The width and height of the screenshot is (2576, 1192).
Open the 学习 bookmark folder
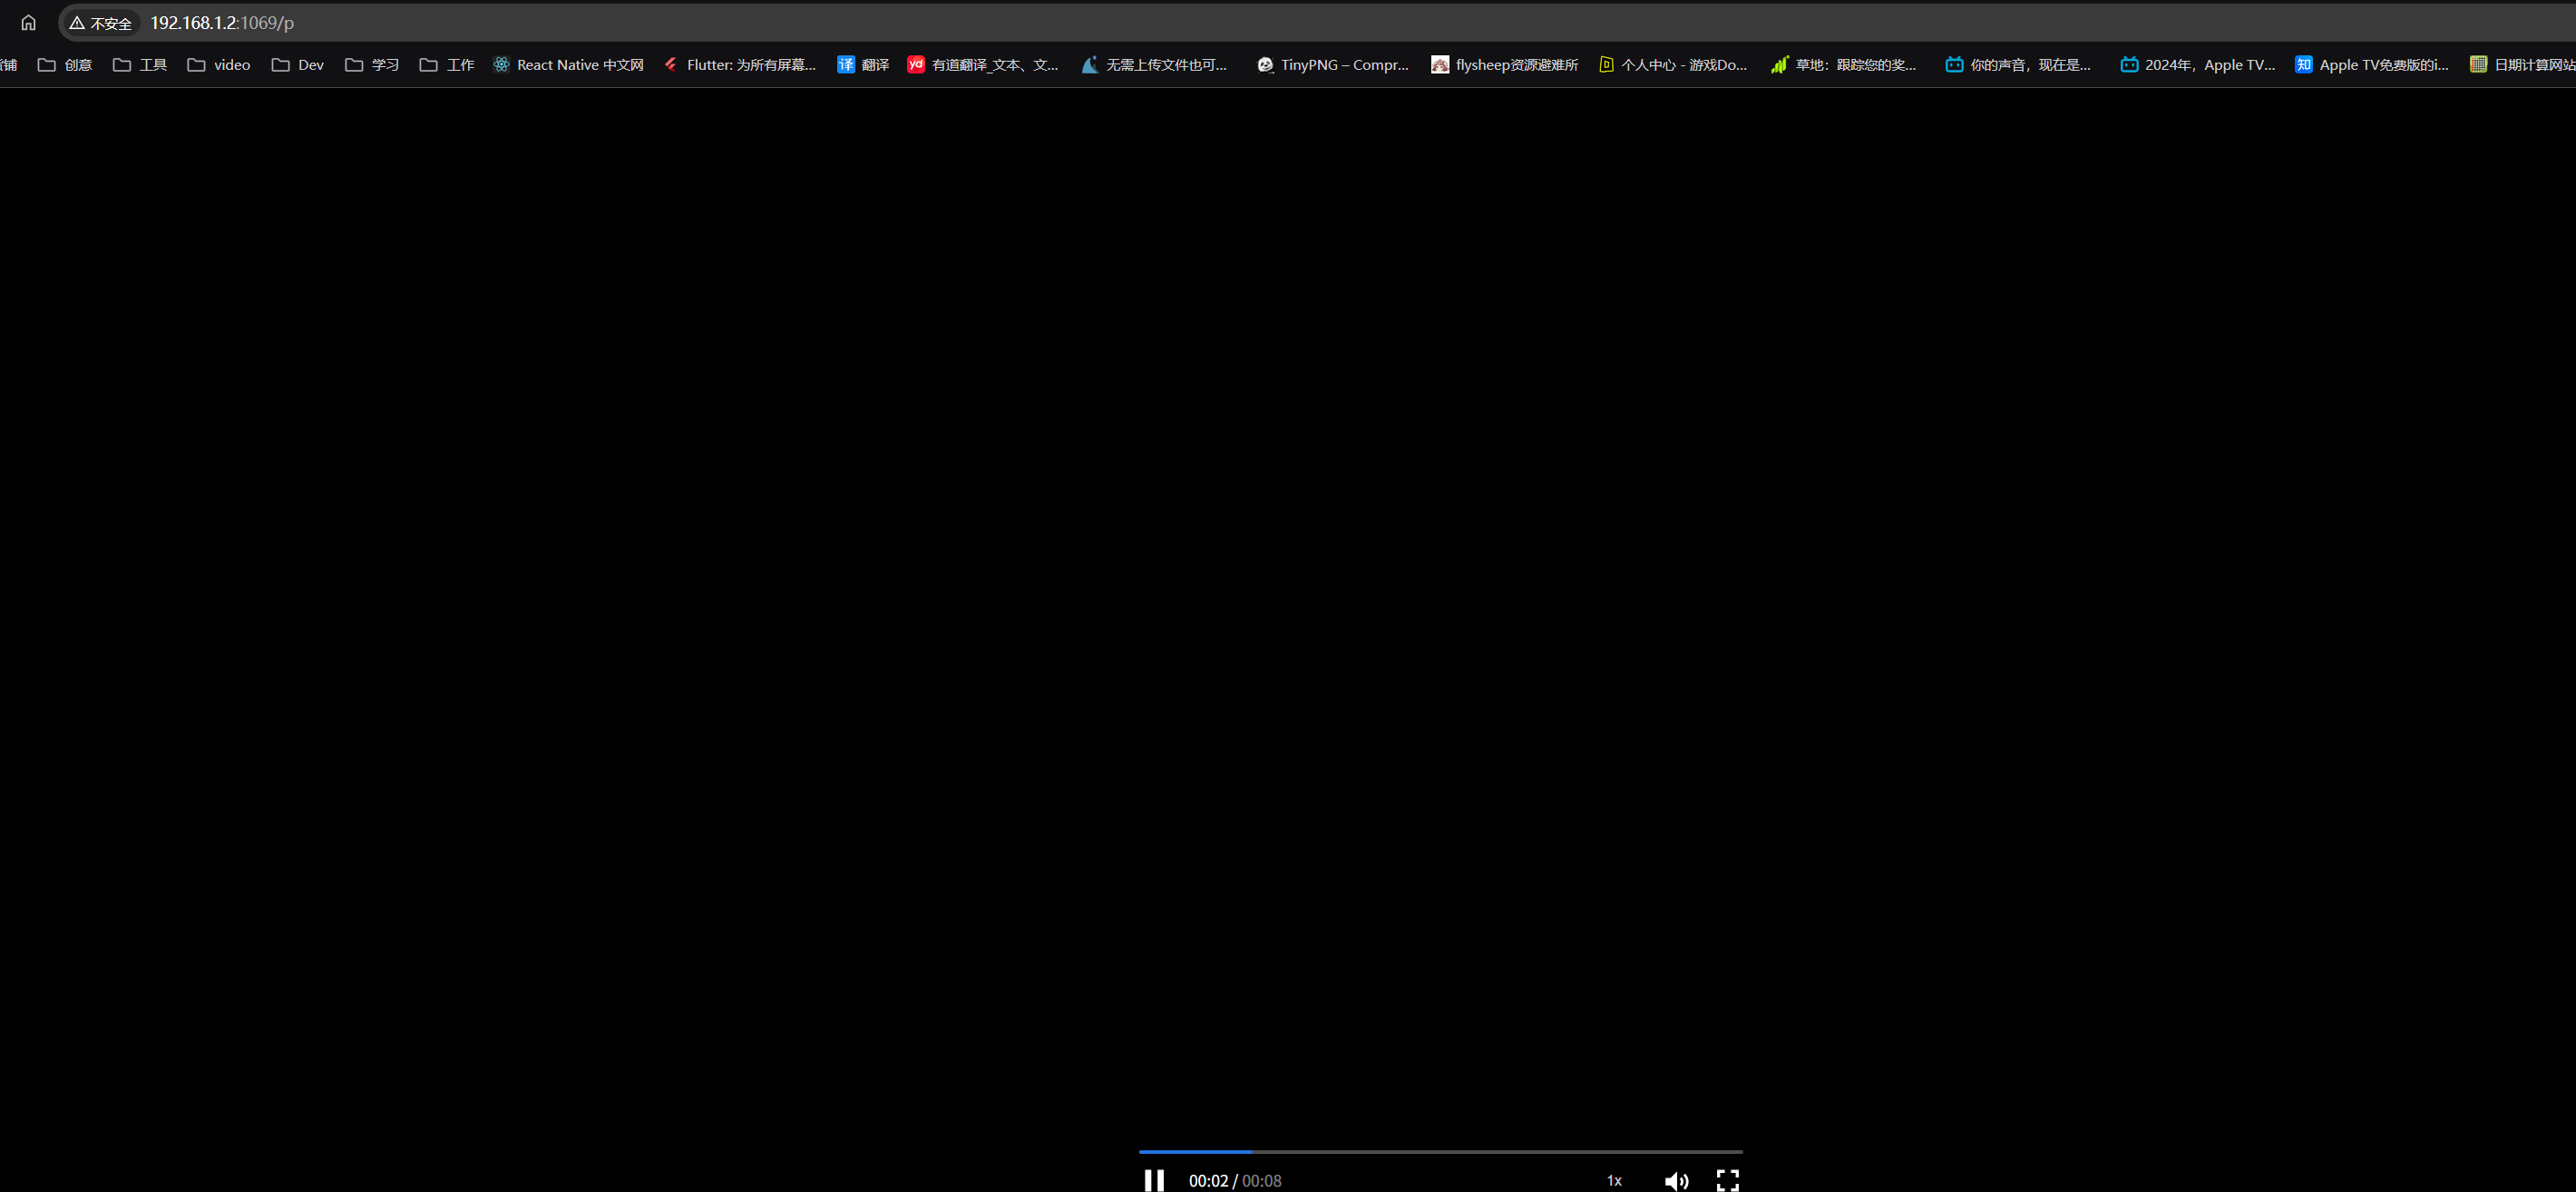(372, 65)
